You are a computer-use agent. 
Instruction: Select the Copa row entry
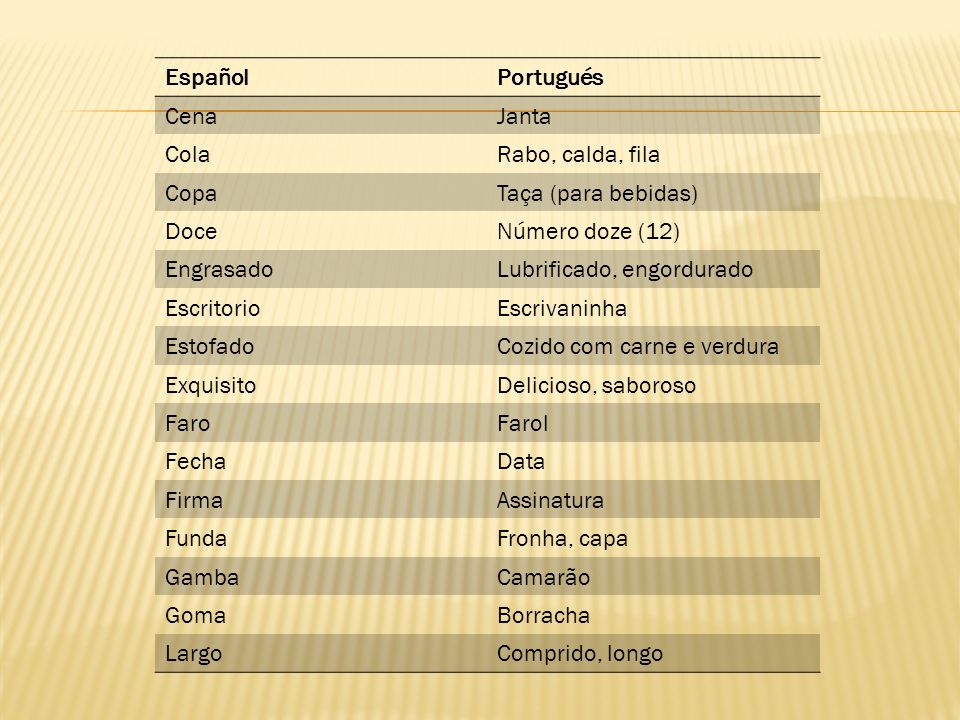point(191,193)
